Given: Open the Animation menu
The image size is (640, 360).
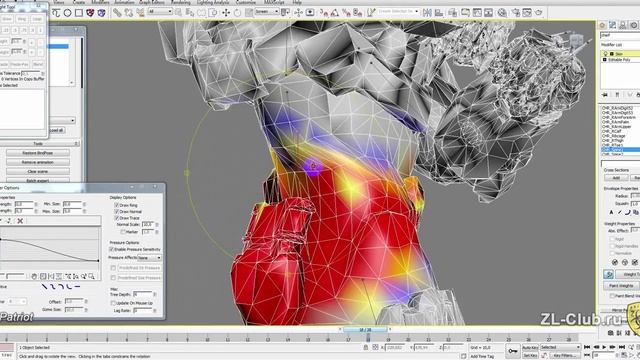Looking at the screenshot, I should [124, 2].
